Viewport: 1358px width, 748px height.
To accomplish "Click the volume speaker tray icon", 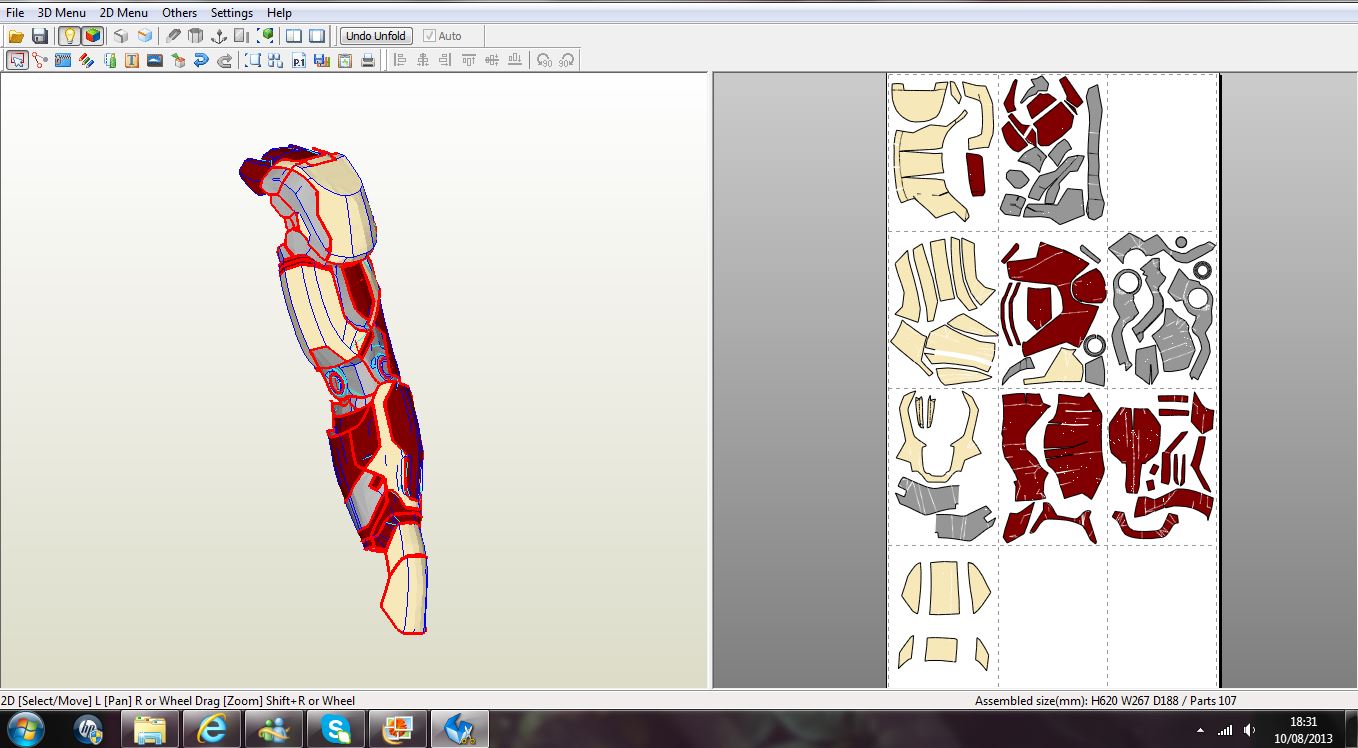I will tap(1250, 730).
